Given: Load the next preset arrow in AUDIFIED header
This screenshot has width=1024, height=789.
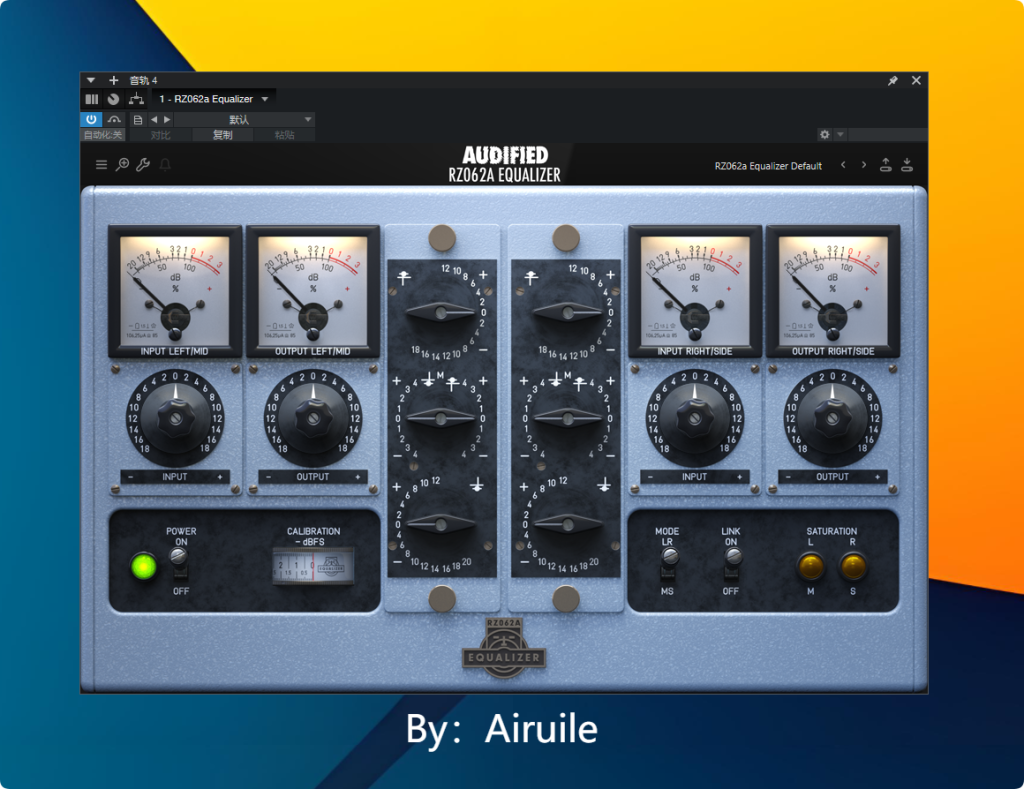Looking at the screenshot, I should [864, 165].
